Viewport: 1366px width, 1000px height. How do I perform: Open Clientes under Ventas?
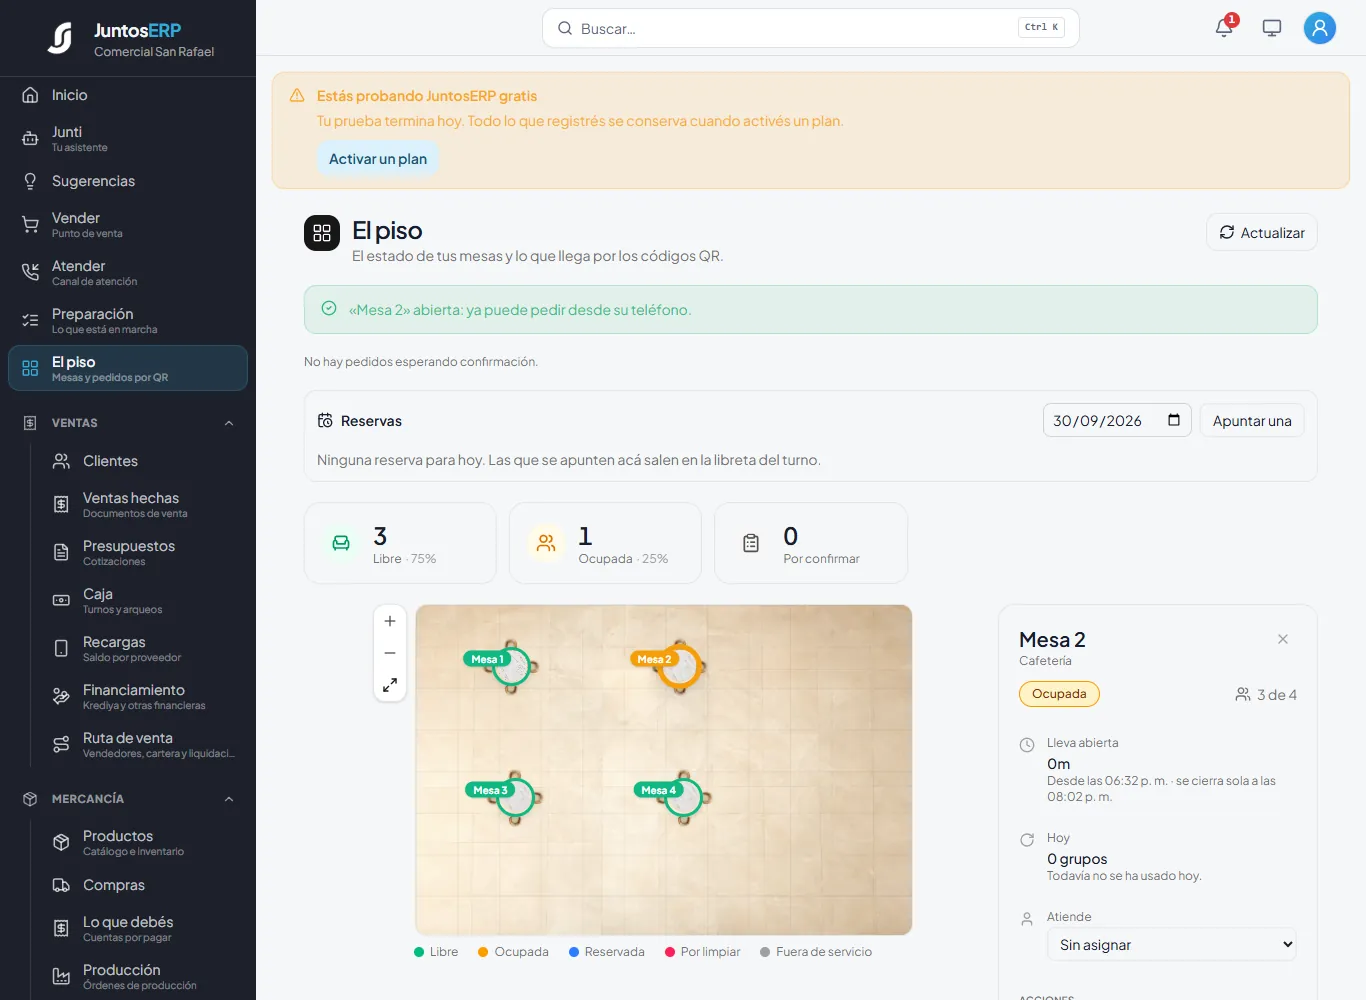(143, 461)
